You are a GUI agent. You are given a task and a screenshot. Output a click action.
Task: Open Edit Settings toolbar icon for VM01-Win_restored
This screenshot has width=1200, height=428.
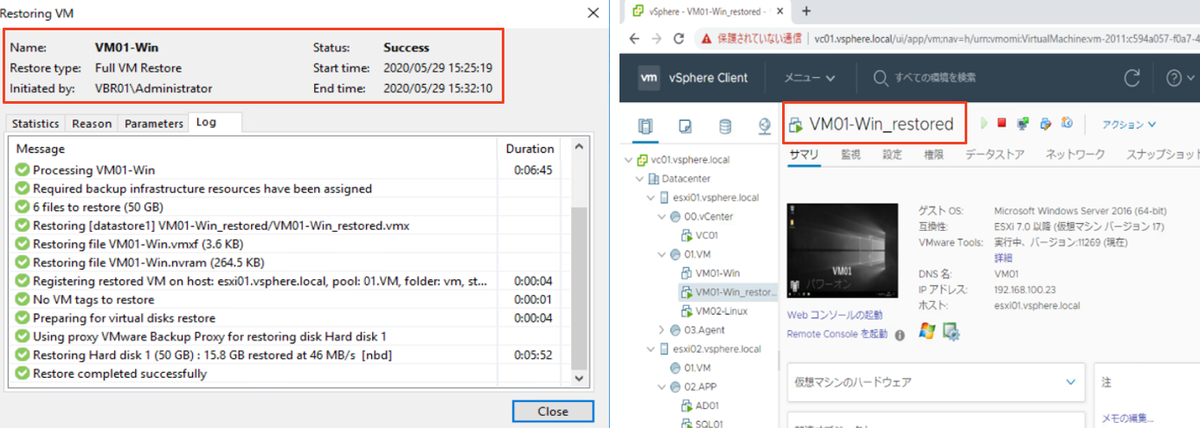coord(1046,124)
